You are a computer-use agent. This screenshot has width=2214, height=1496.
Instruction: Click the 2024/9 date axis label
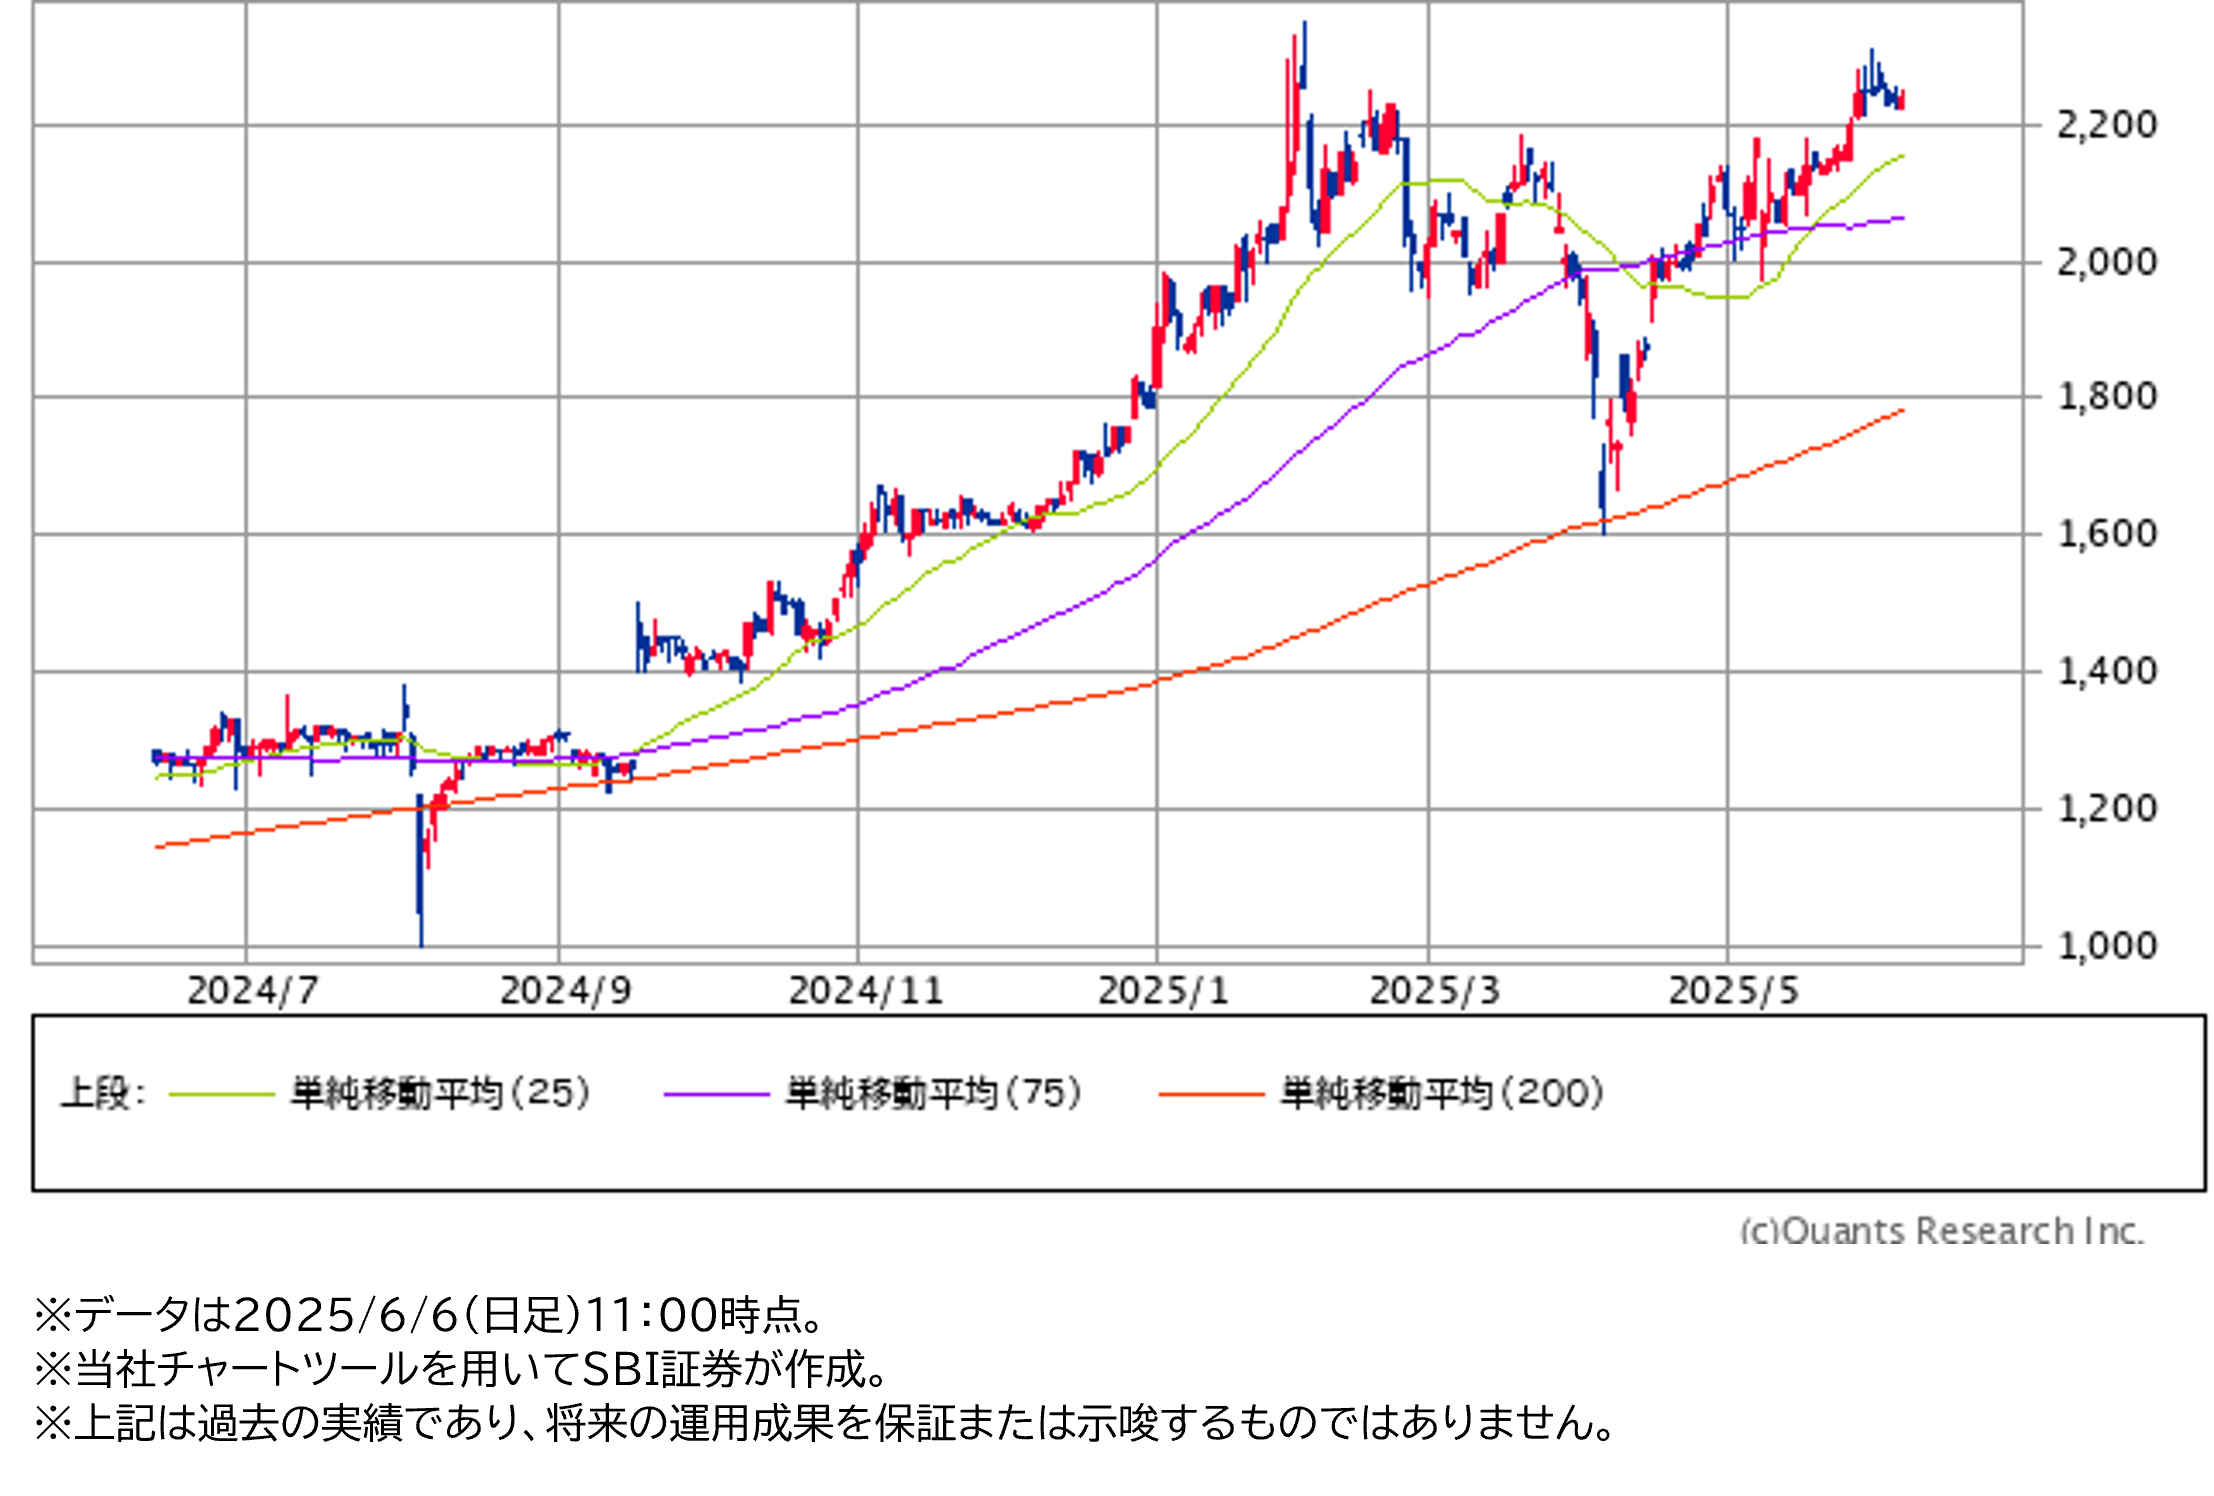(565, 991)
